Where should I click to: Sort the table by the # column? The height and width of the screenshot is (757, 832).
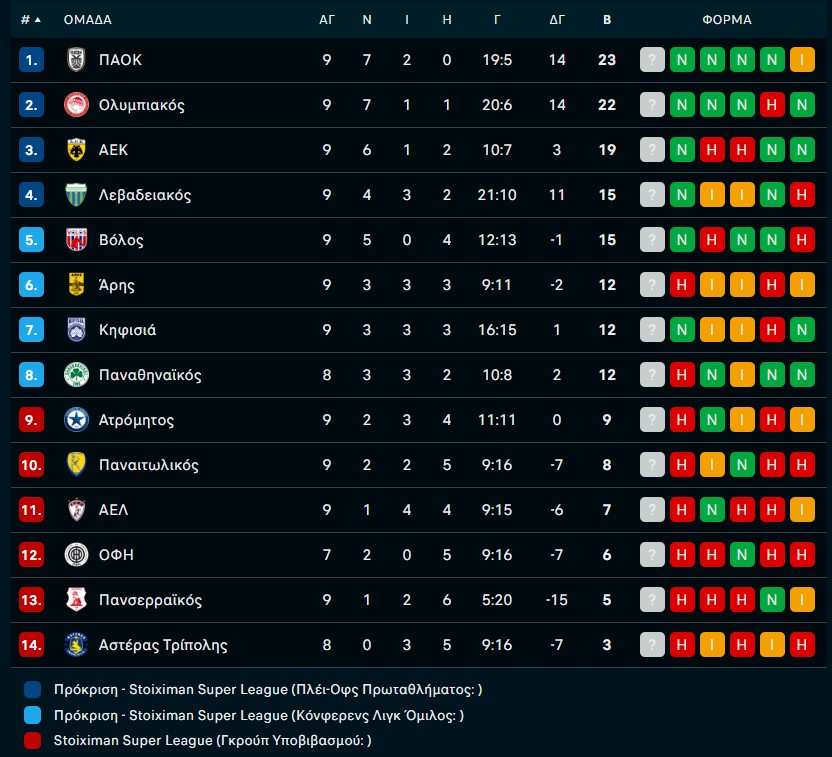(30, 19)
